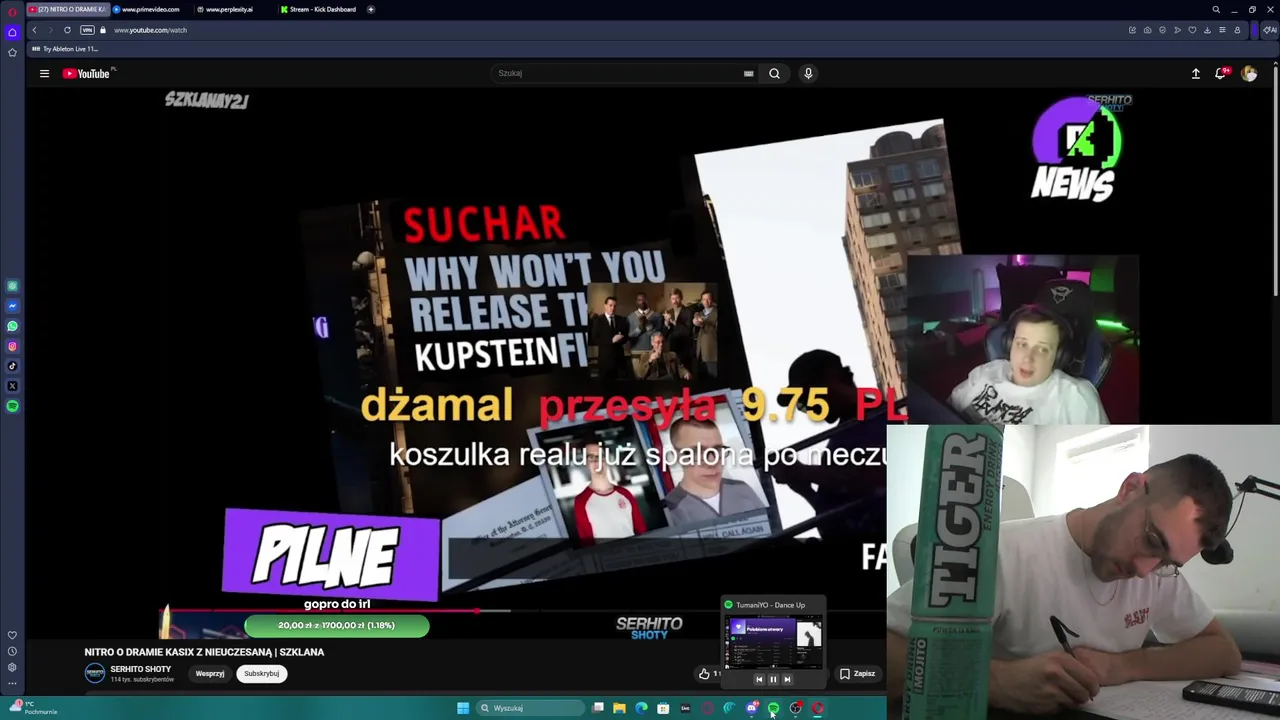
Task: Switch to the Stream - Kick Dashboard tab
Action: 318,9
